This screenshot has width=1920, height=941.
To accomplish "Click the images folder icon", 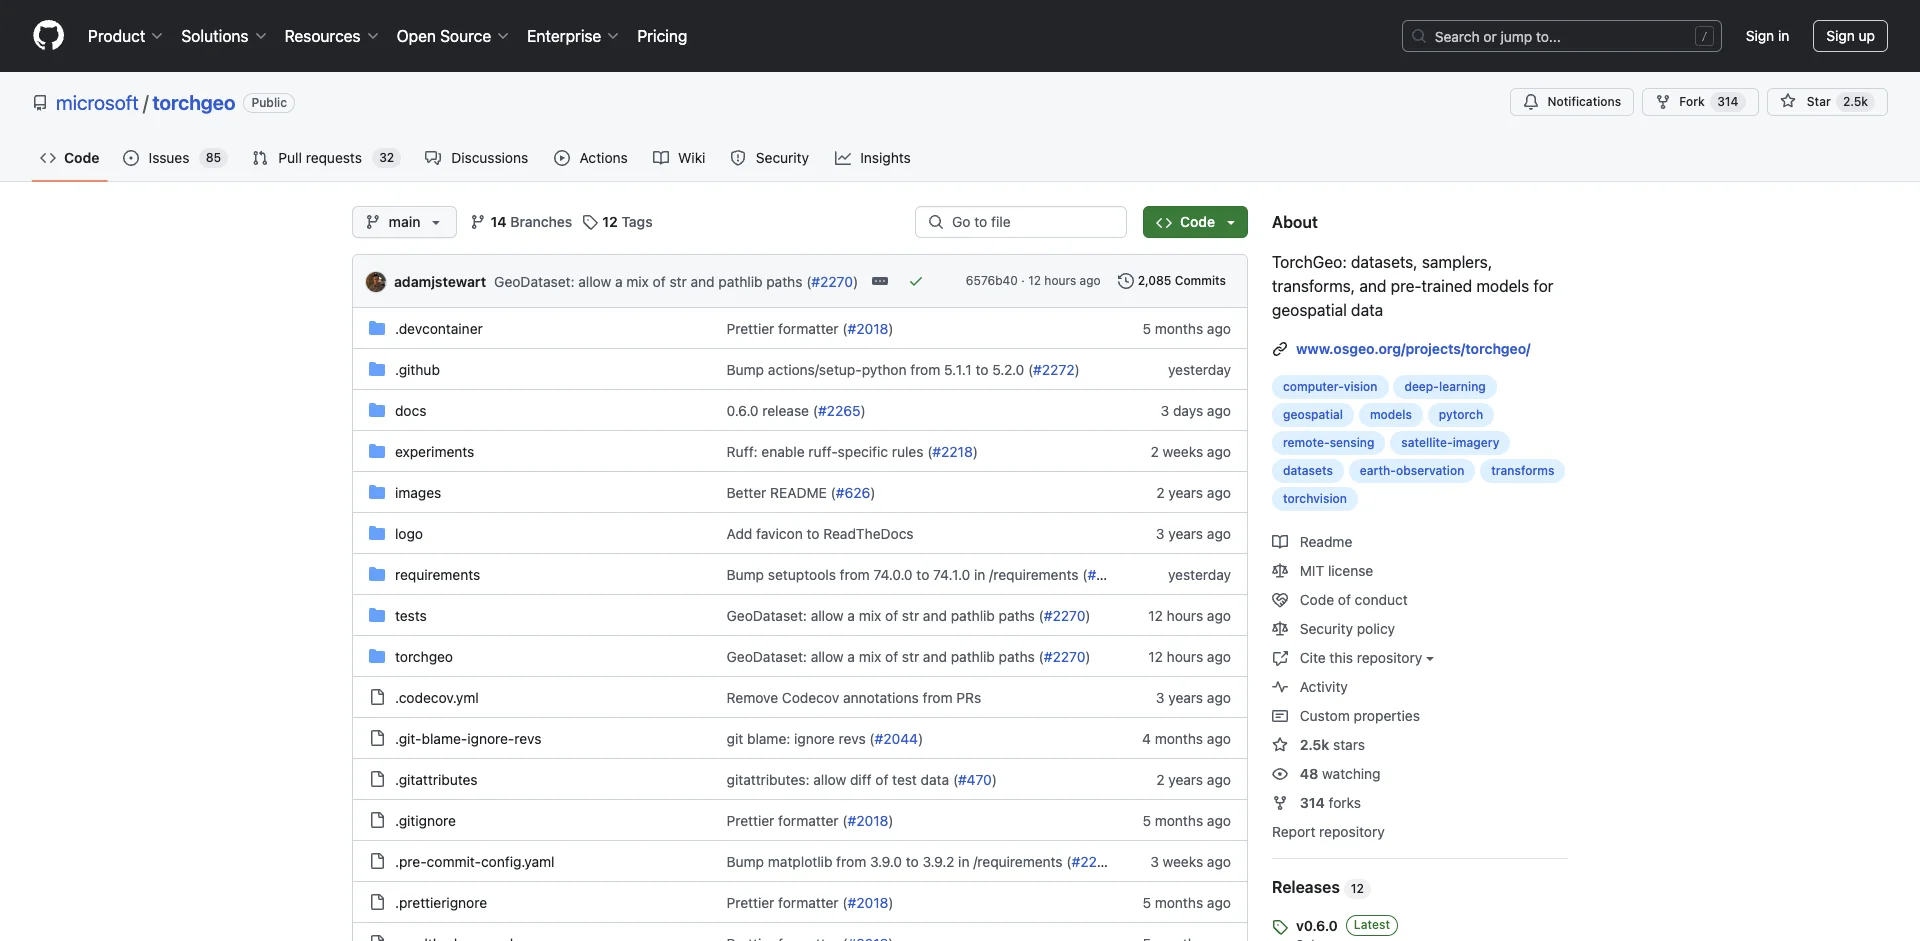I will pyautogui.click(x=377, y=492).
